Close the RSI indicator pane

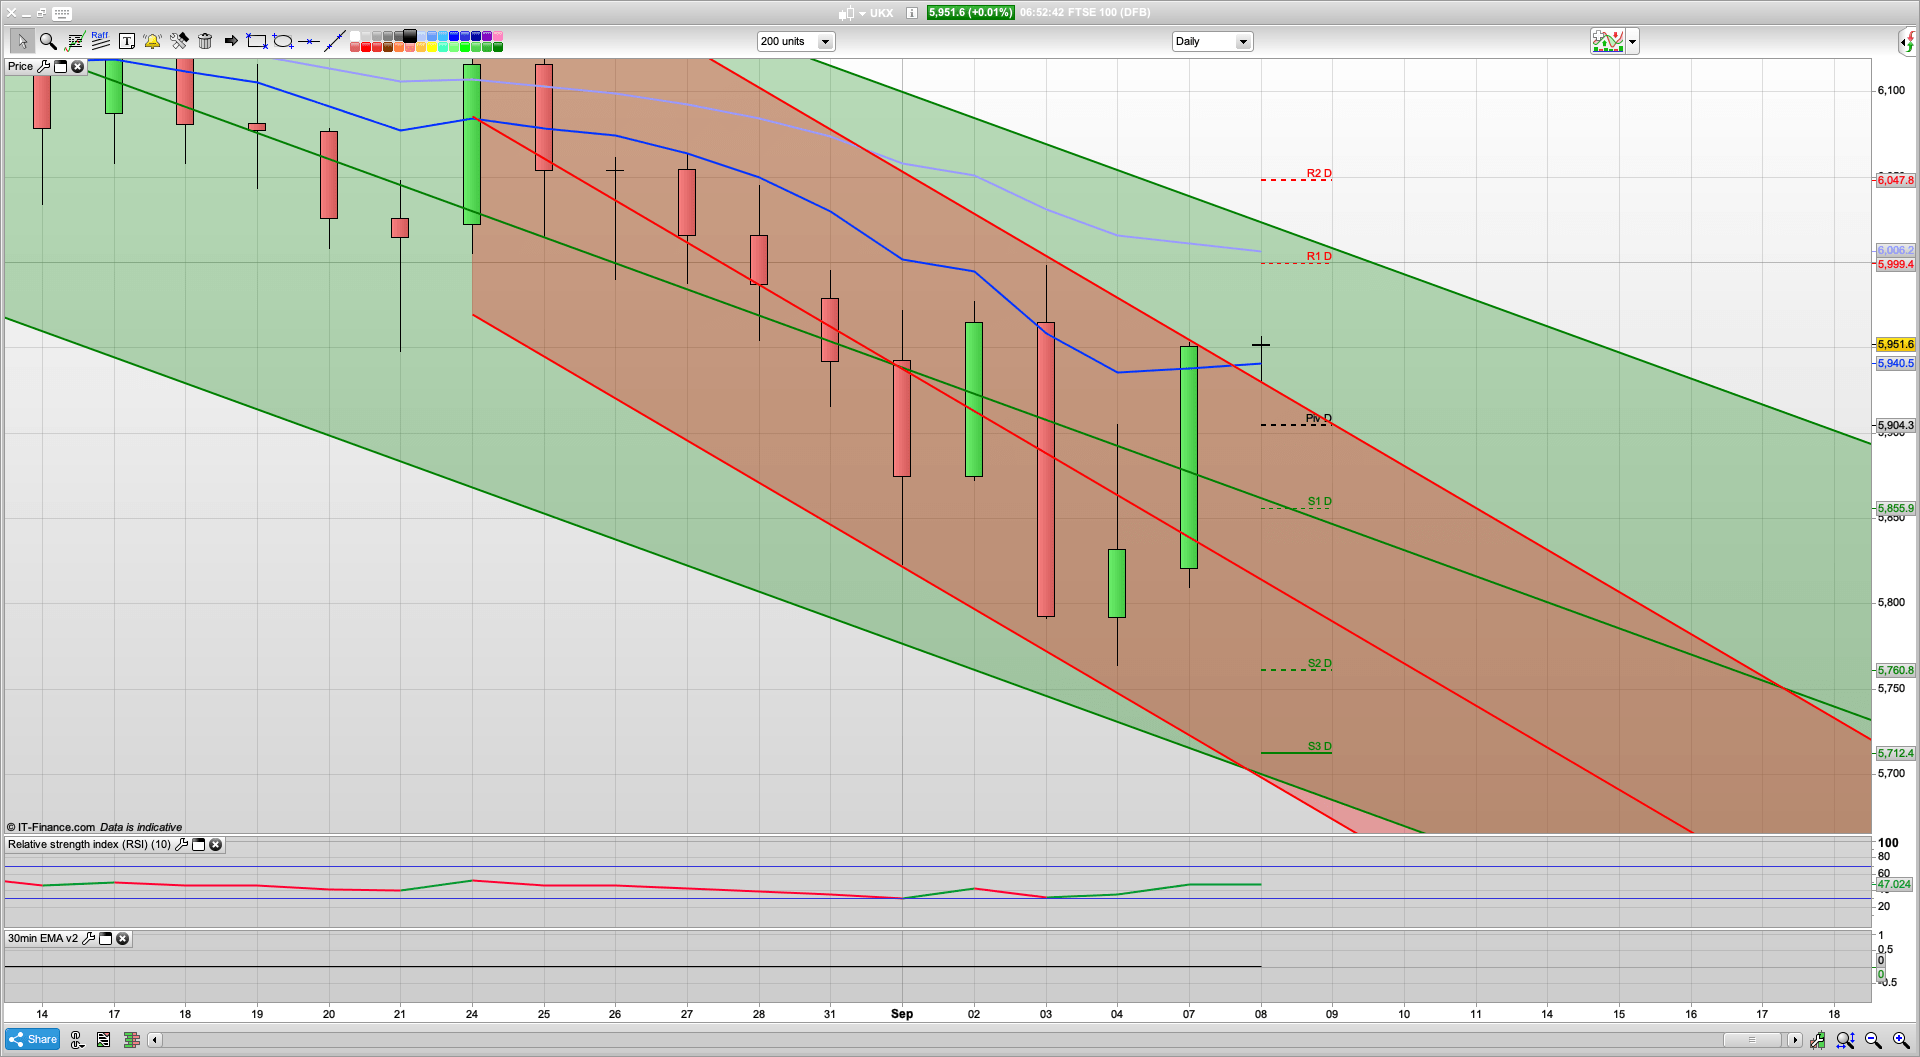(x=215, y=845)
